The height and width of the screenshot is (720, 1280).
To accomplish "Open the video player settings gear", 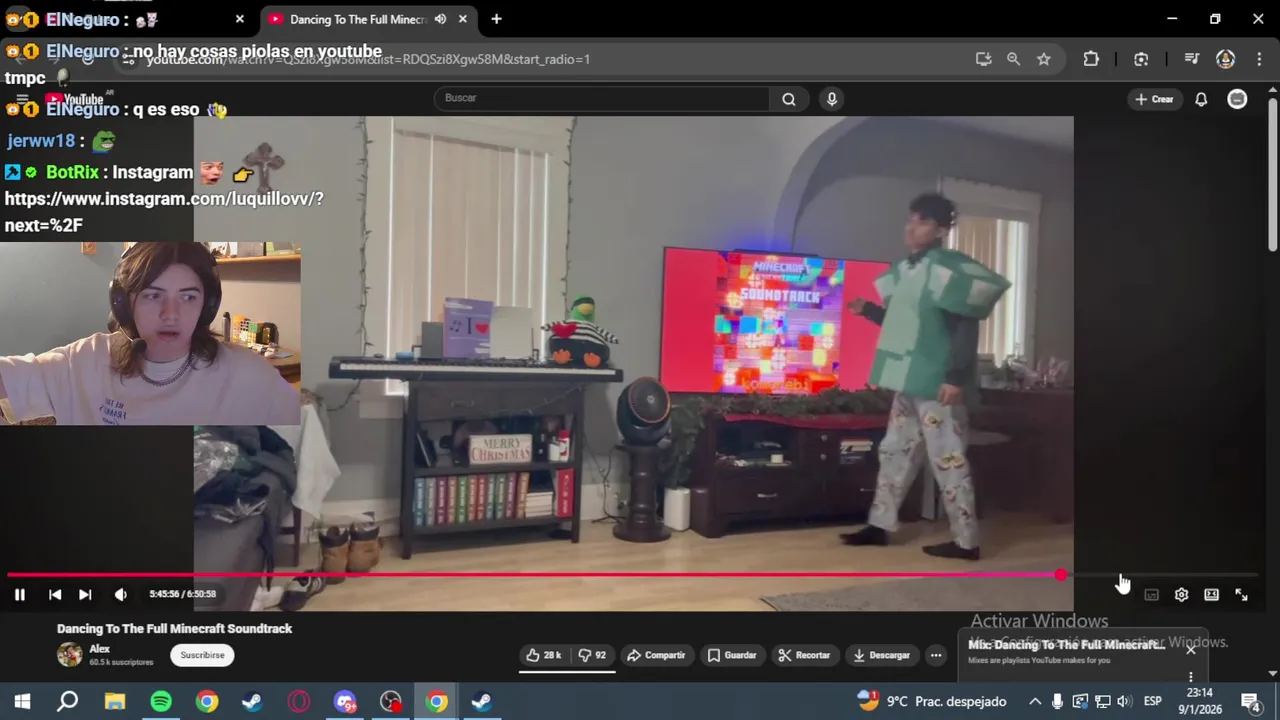I will click(x=1181, y=594).
